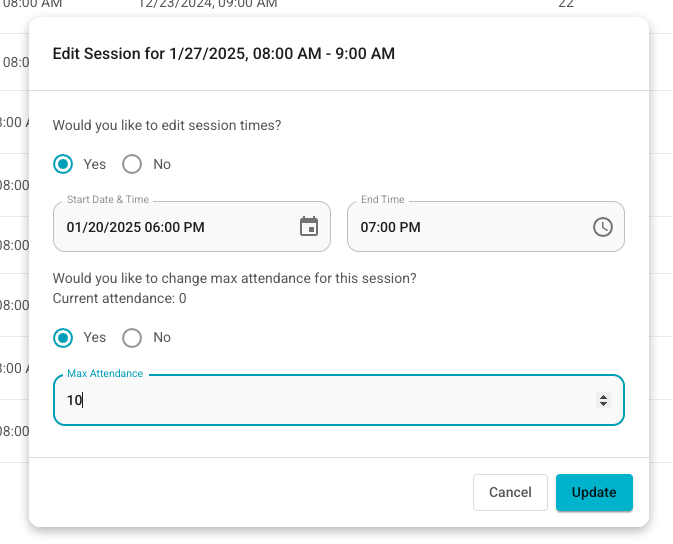Open the calendar picker for start date
The width and height of the screenshot is (673, 544).
pos(309,227)
